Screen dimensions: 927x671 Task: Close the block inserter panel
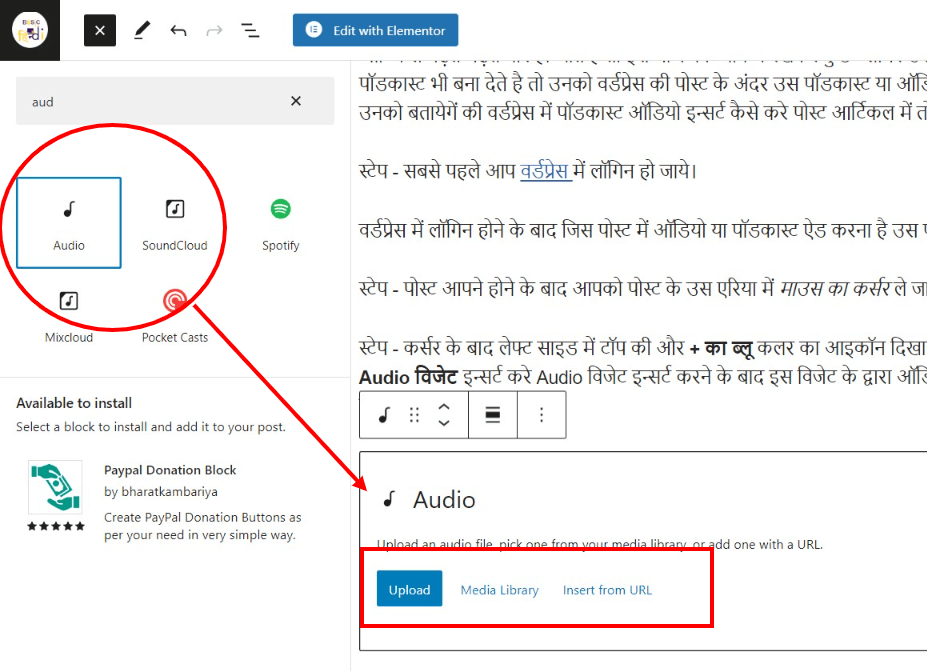point(100,30)
